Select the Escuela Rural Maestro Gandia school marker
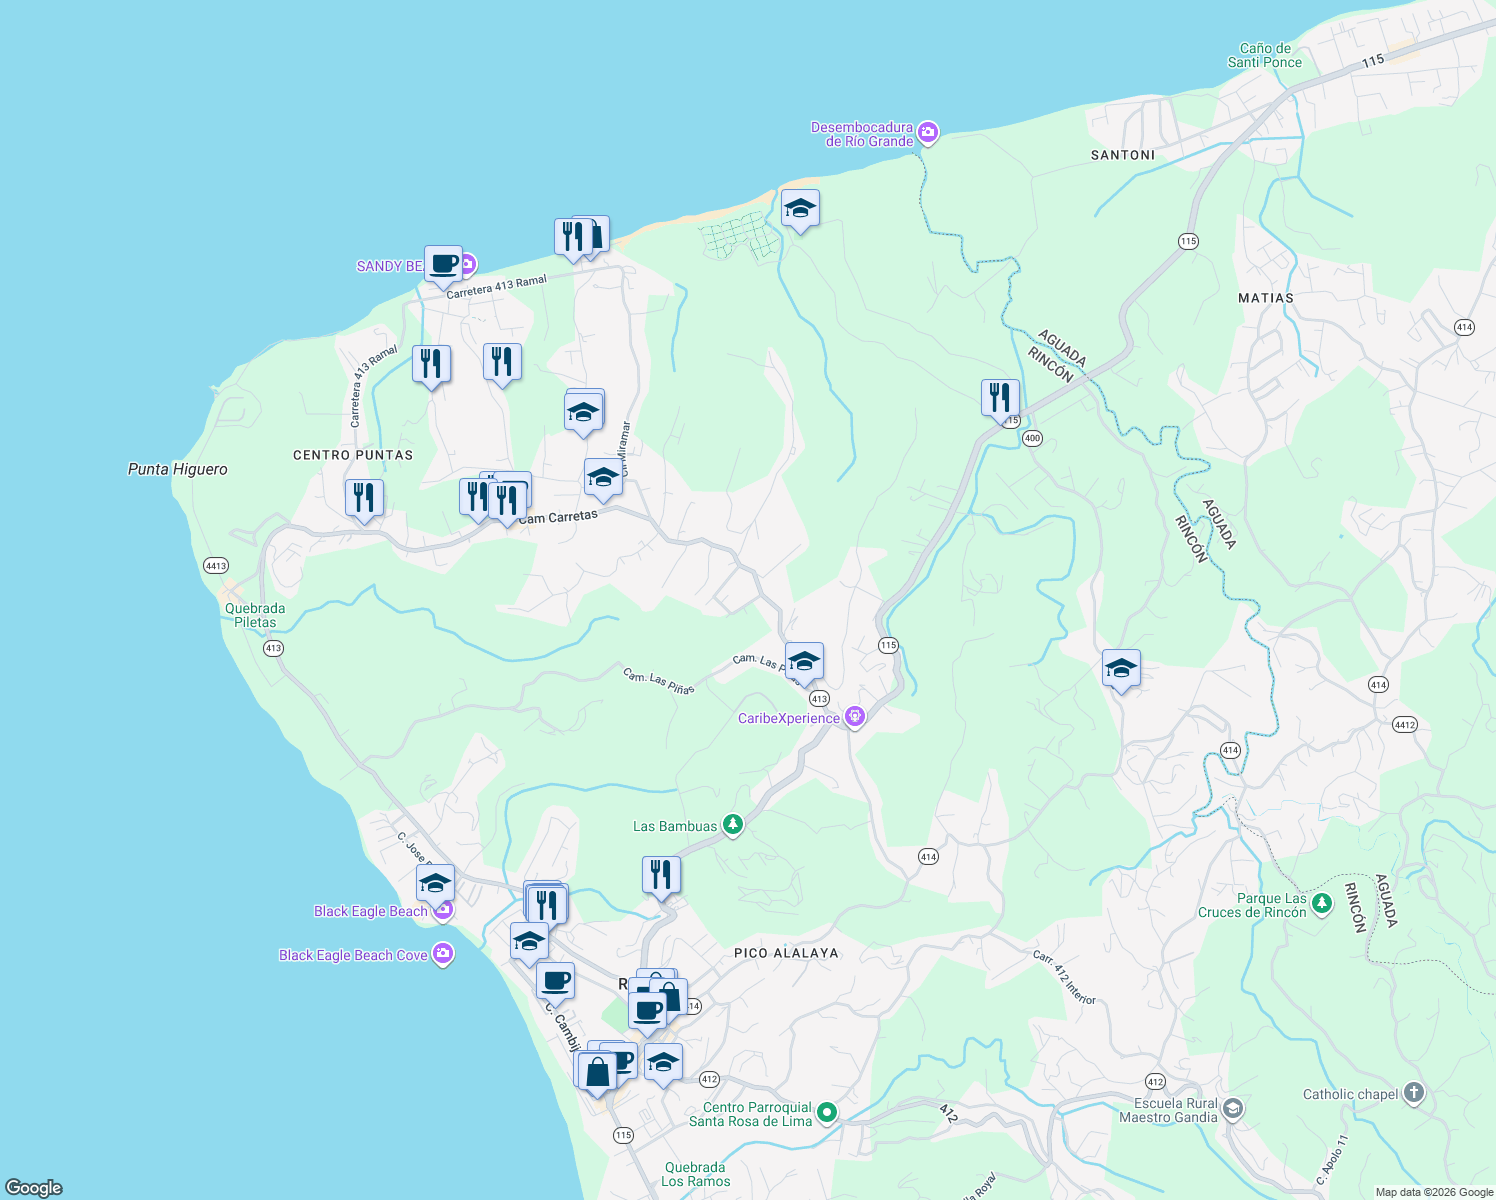The image size is (1496, 1200). click(1232, 1108)
